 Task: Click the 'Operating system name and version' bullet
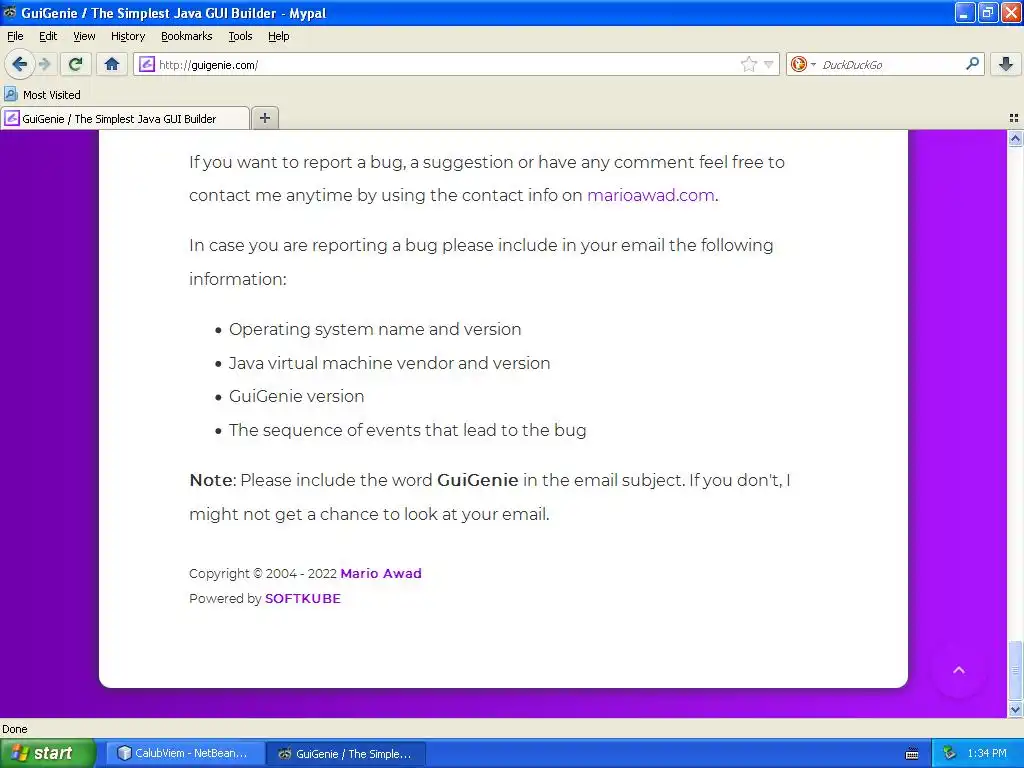pyautogui.click(x=375, y=329)
